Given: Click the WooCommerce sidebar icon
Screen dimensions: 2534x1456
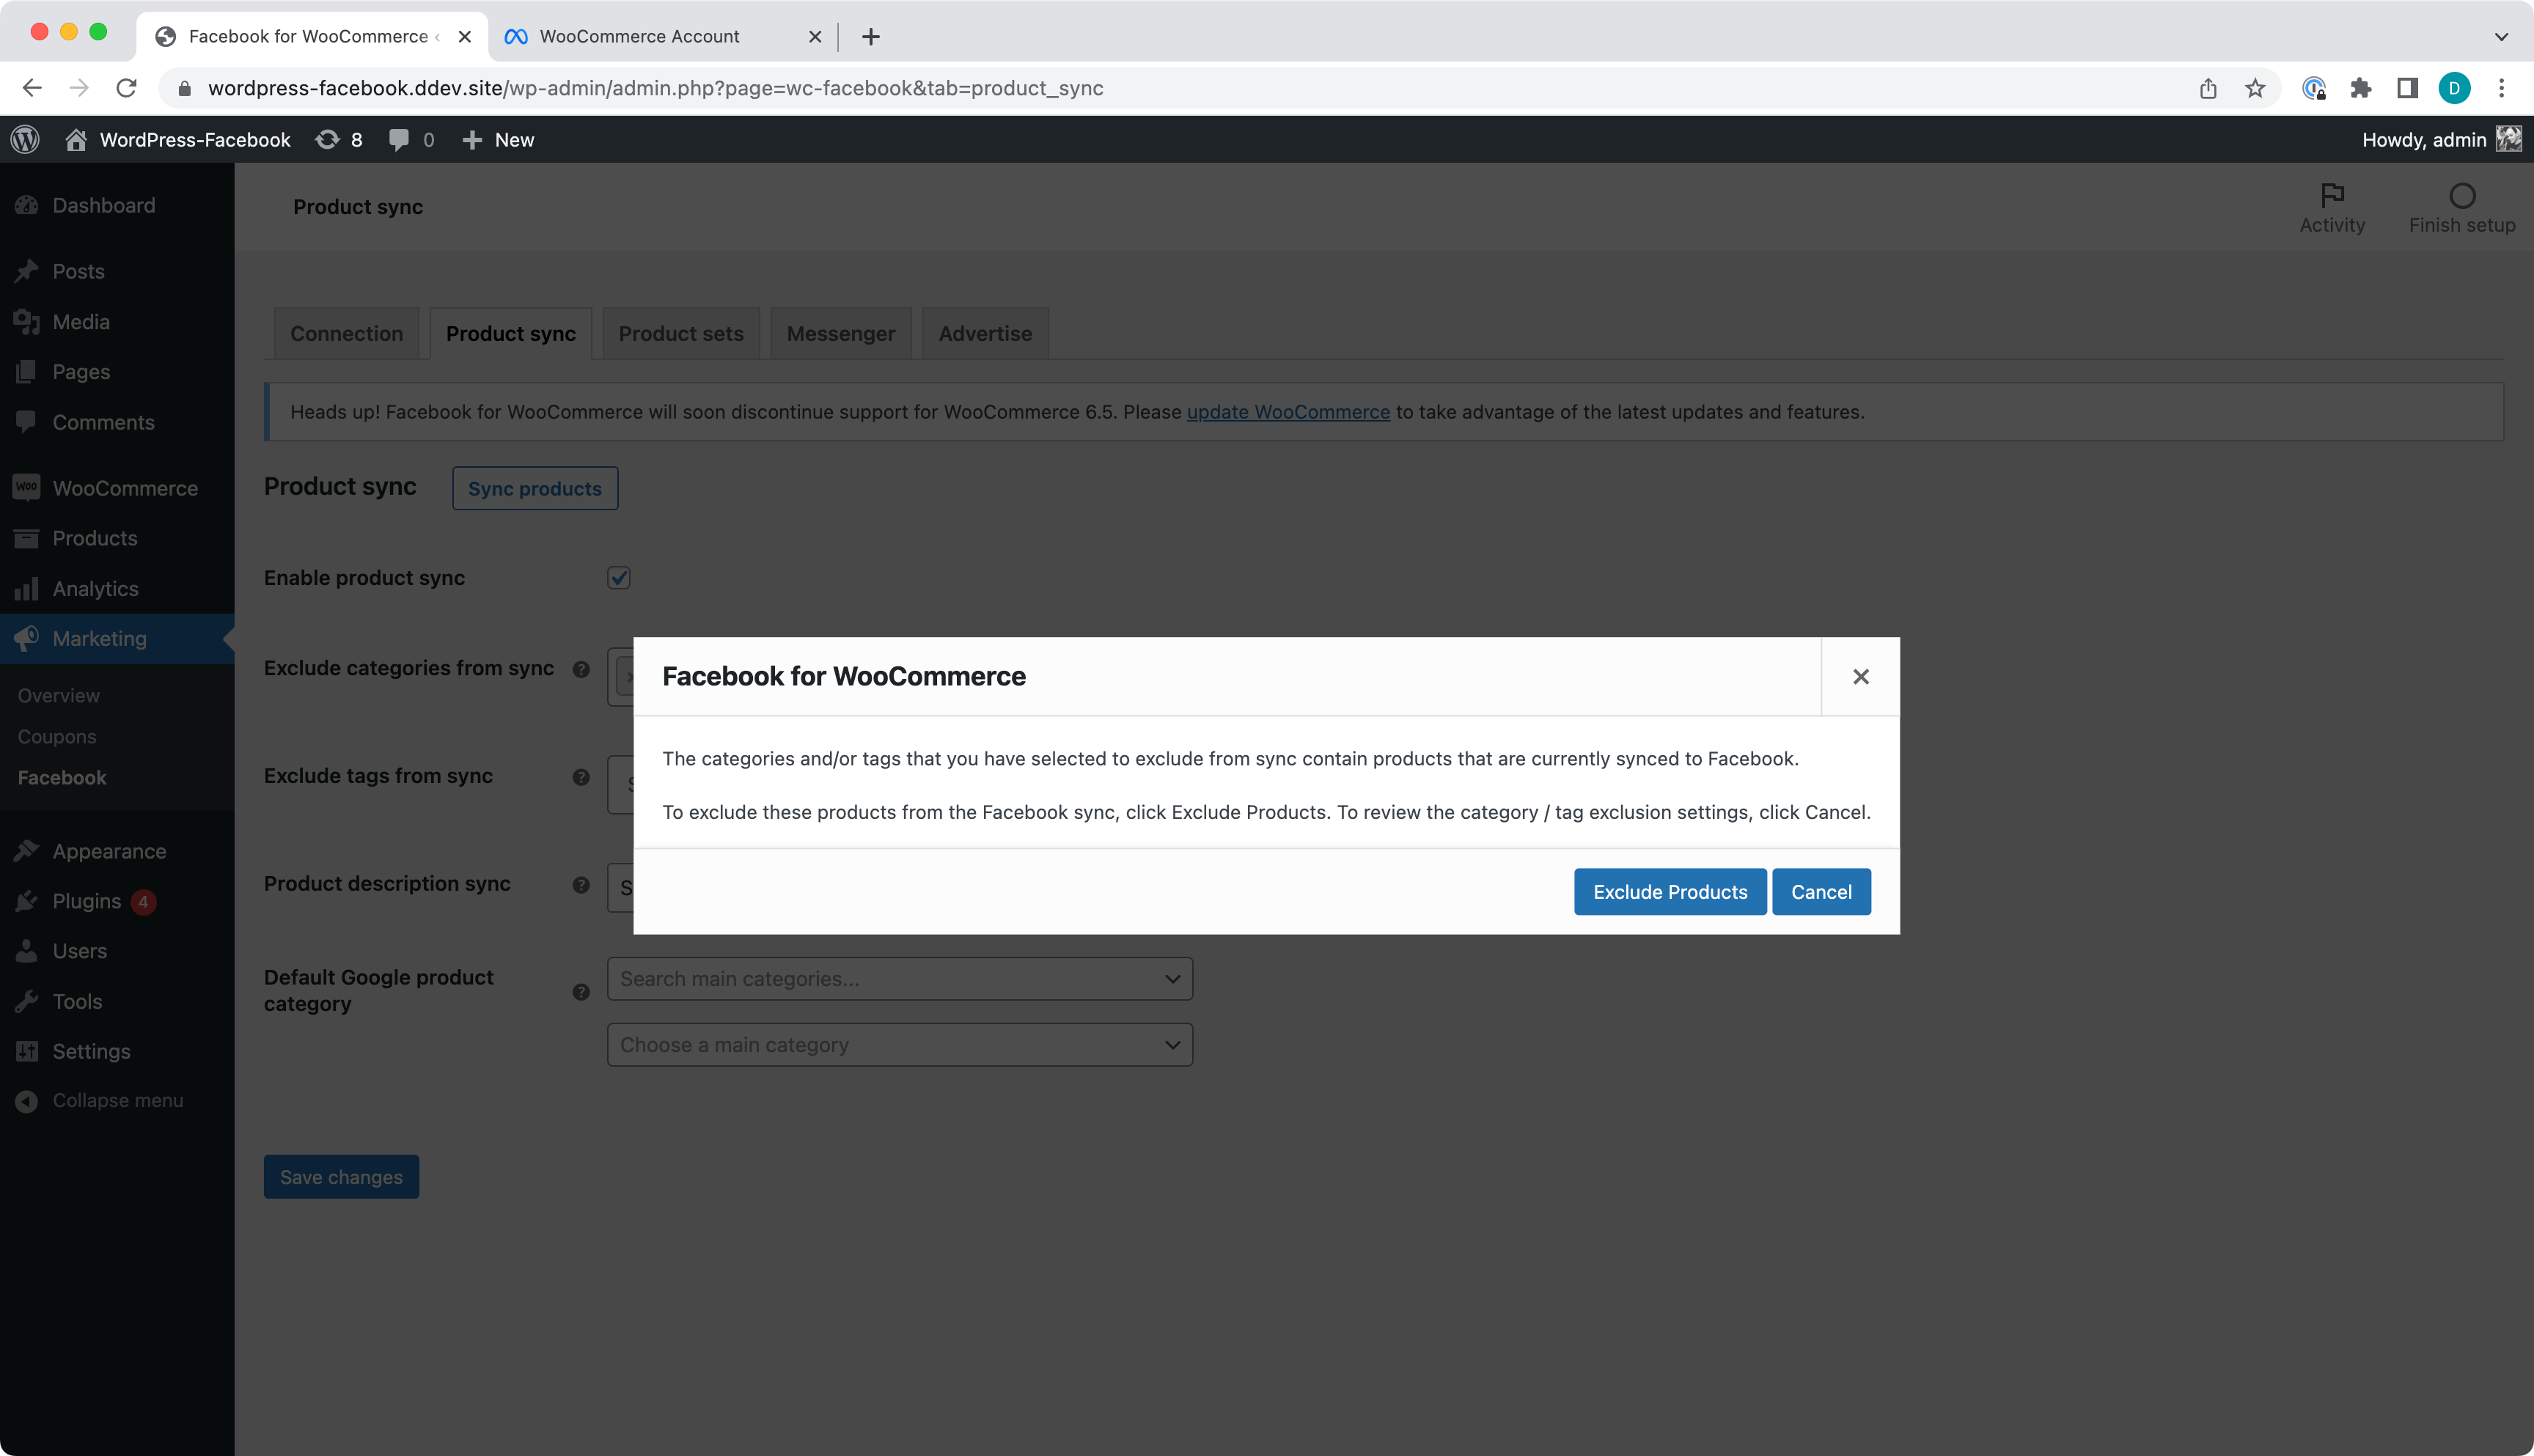Looking at the screenshot, I should (x=28, y=487).
